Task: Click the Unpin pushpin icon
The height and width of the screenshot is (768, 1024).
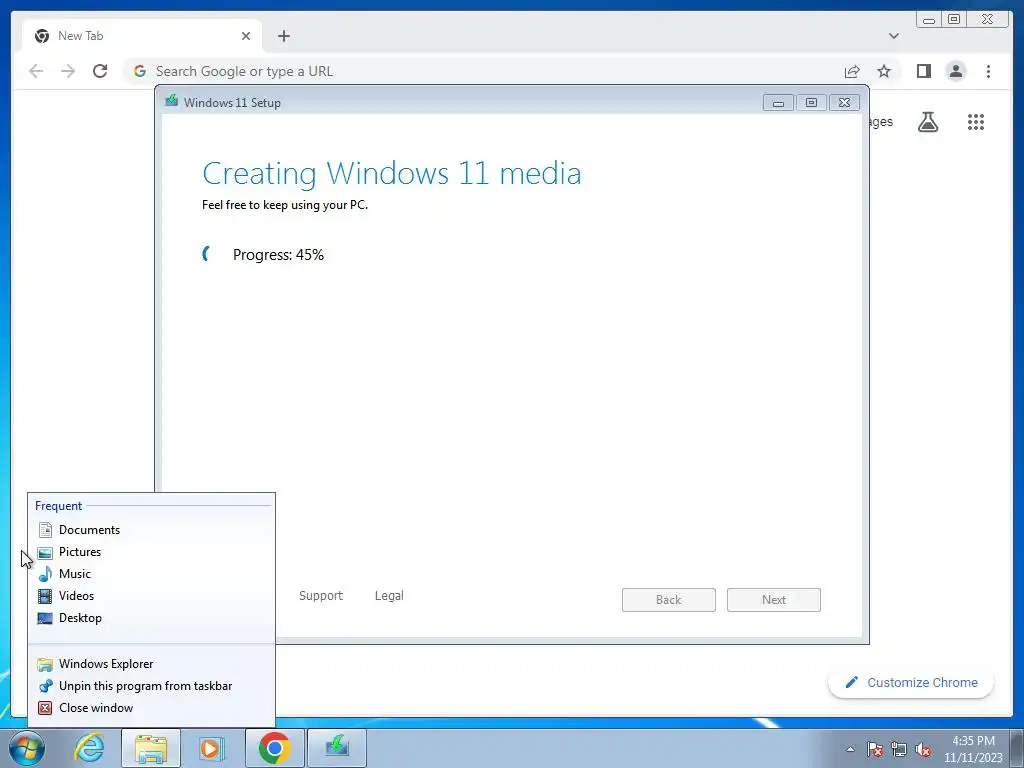Action: (45, 686)
